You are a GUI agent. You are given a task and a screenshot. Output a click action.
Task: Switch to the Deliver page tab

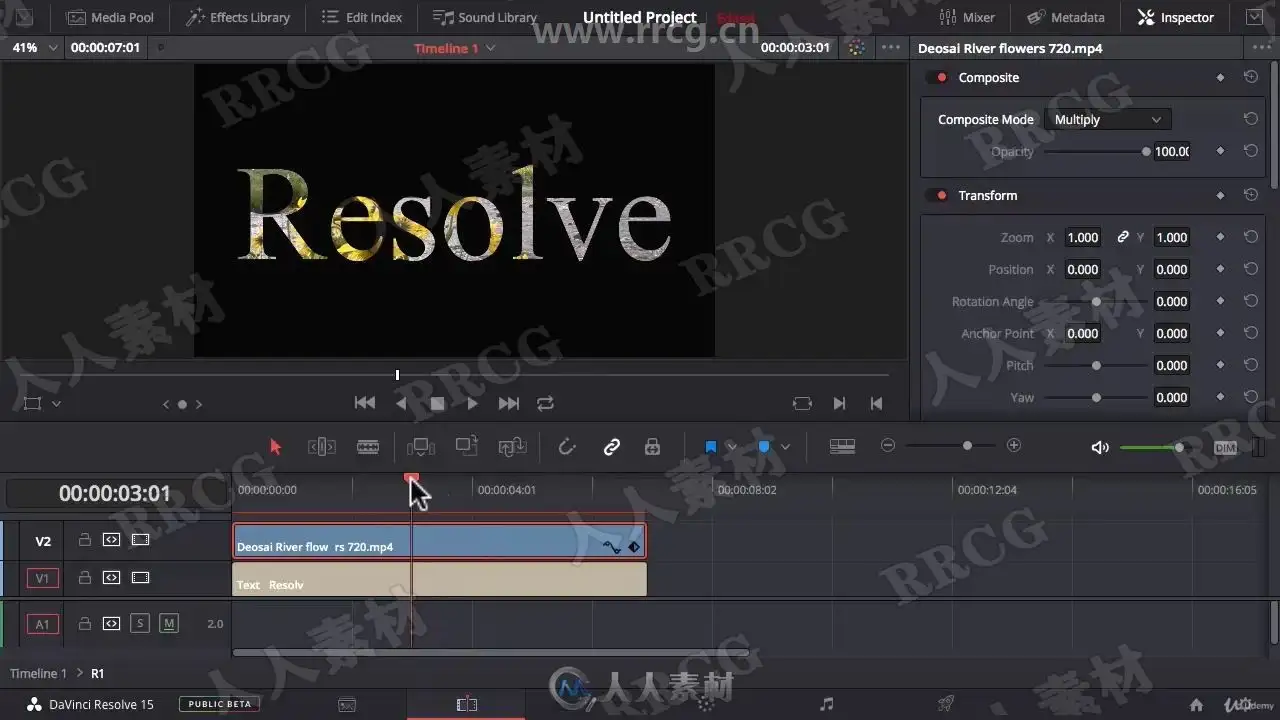[946, 704]
